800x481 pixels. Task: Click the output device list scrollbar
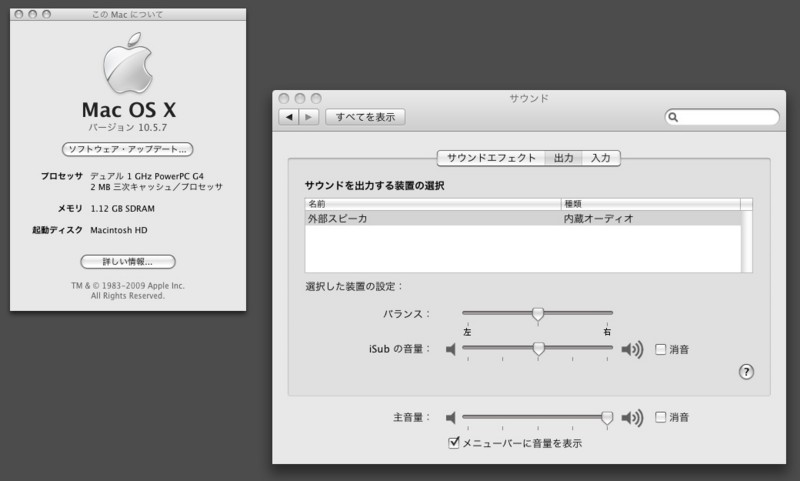(x=746, y=241)
